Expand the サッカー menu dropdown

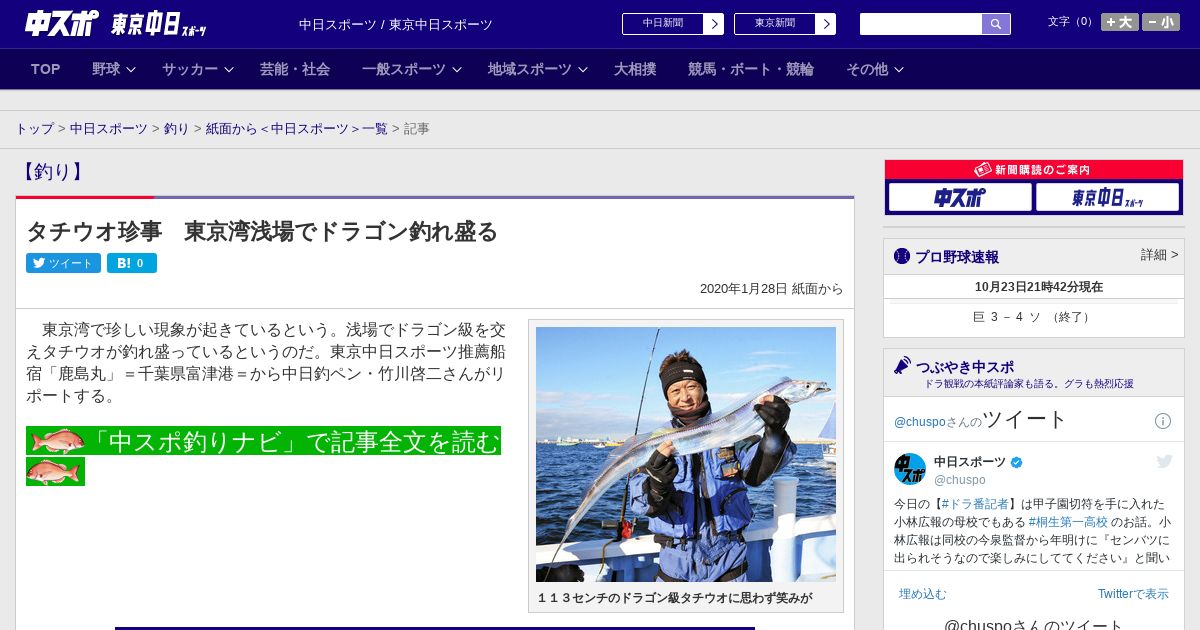point(198,69)
